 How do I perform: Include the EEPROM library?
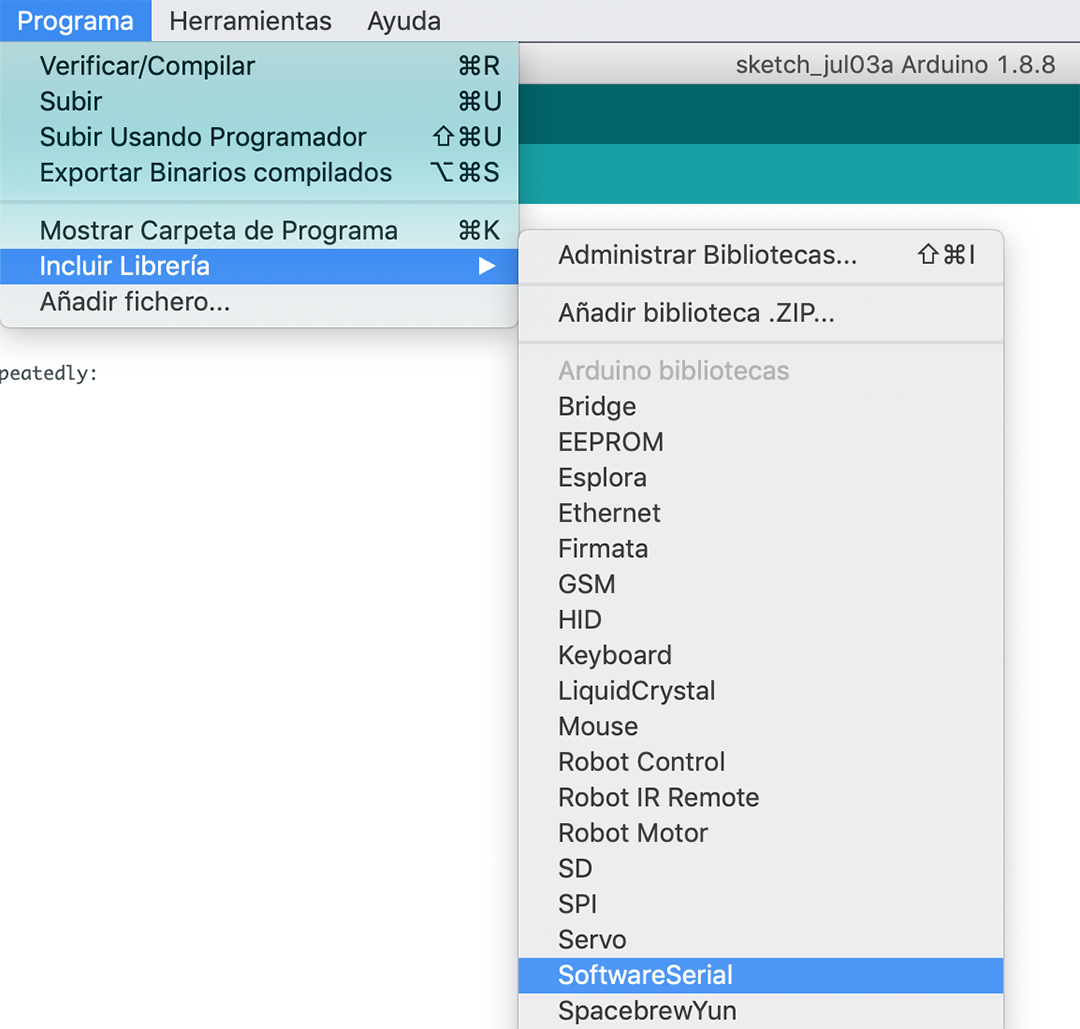coord(610,442)
